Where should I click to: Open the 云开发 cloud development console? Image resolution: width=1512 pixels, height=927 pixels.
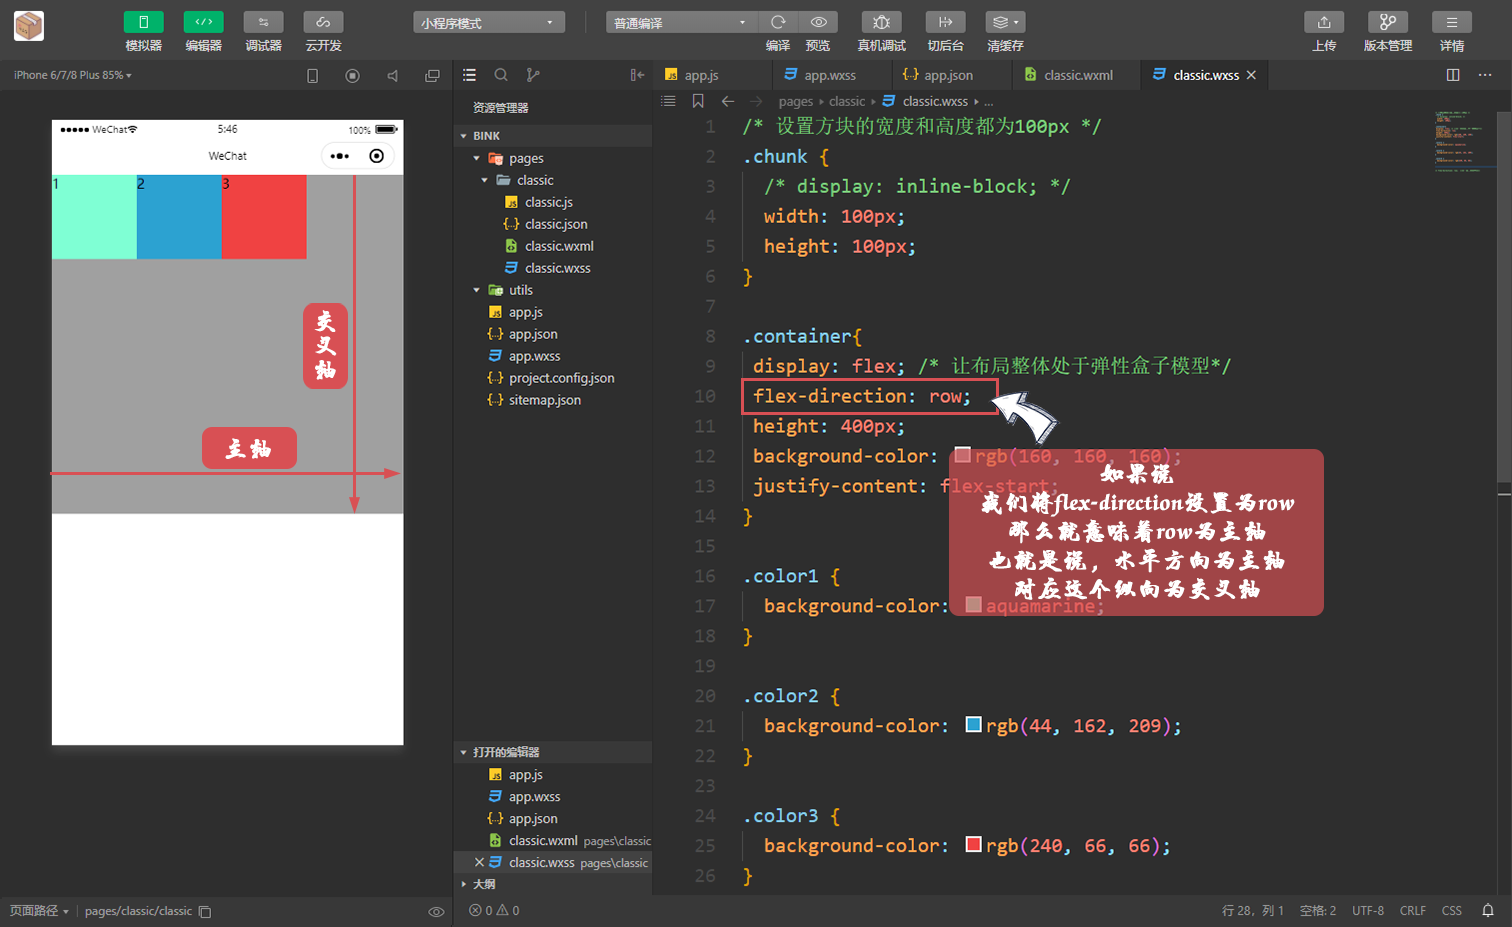click(322, 31)
